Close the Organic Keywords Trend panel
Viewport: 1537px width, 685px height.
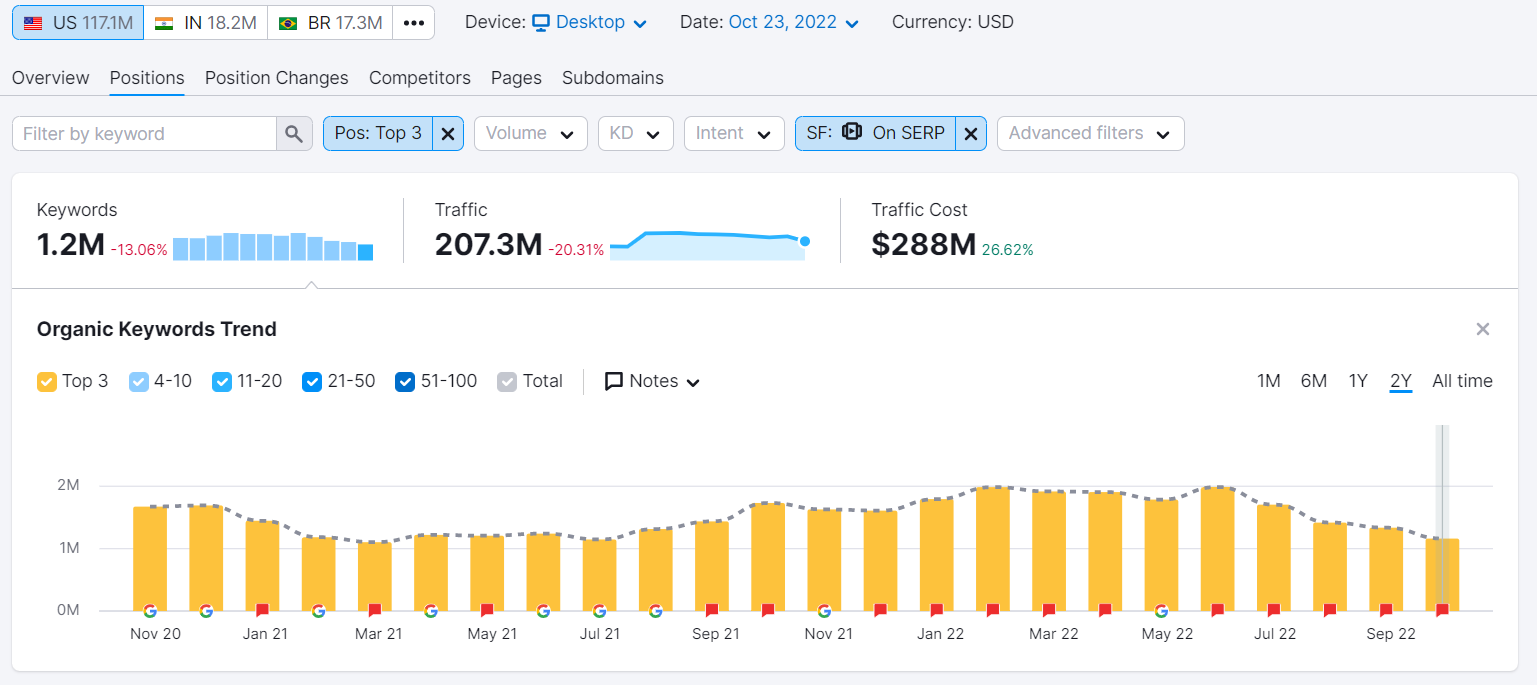coord(1484,329)
